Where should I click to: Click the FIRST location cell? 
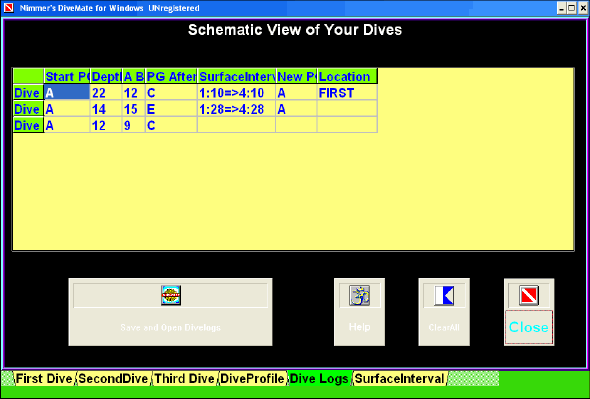click(x=347, y=93)
